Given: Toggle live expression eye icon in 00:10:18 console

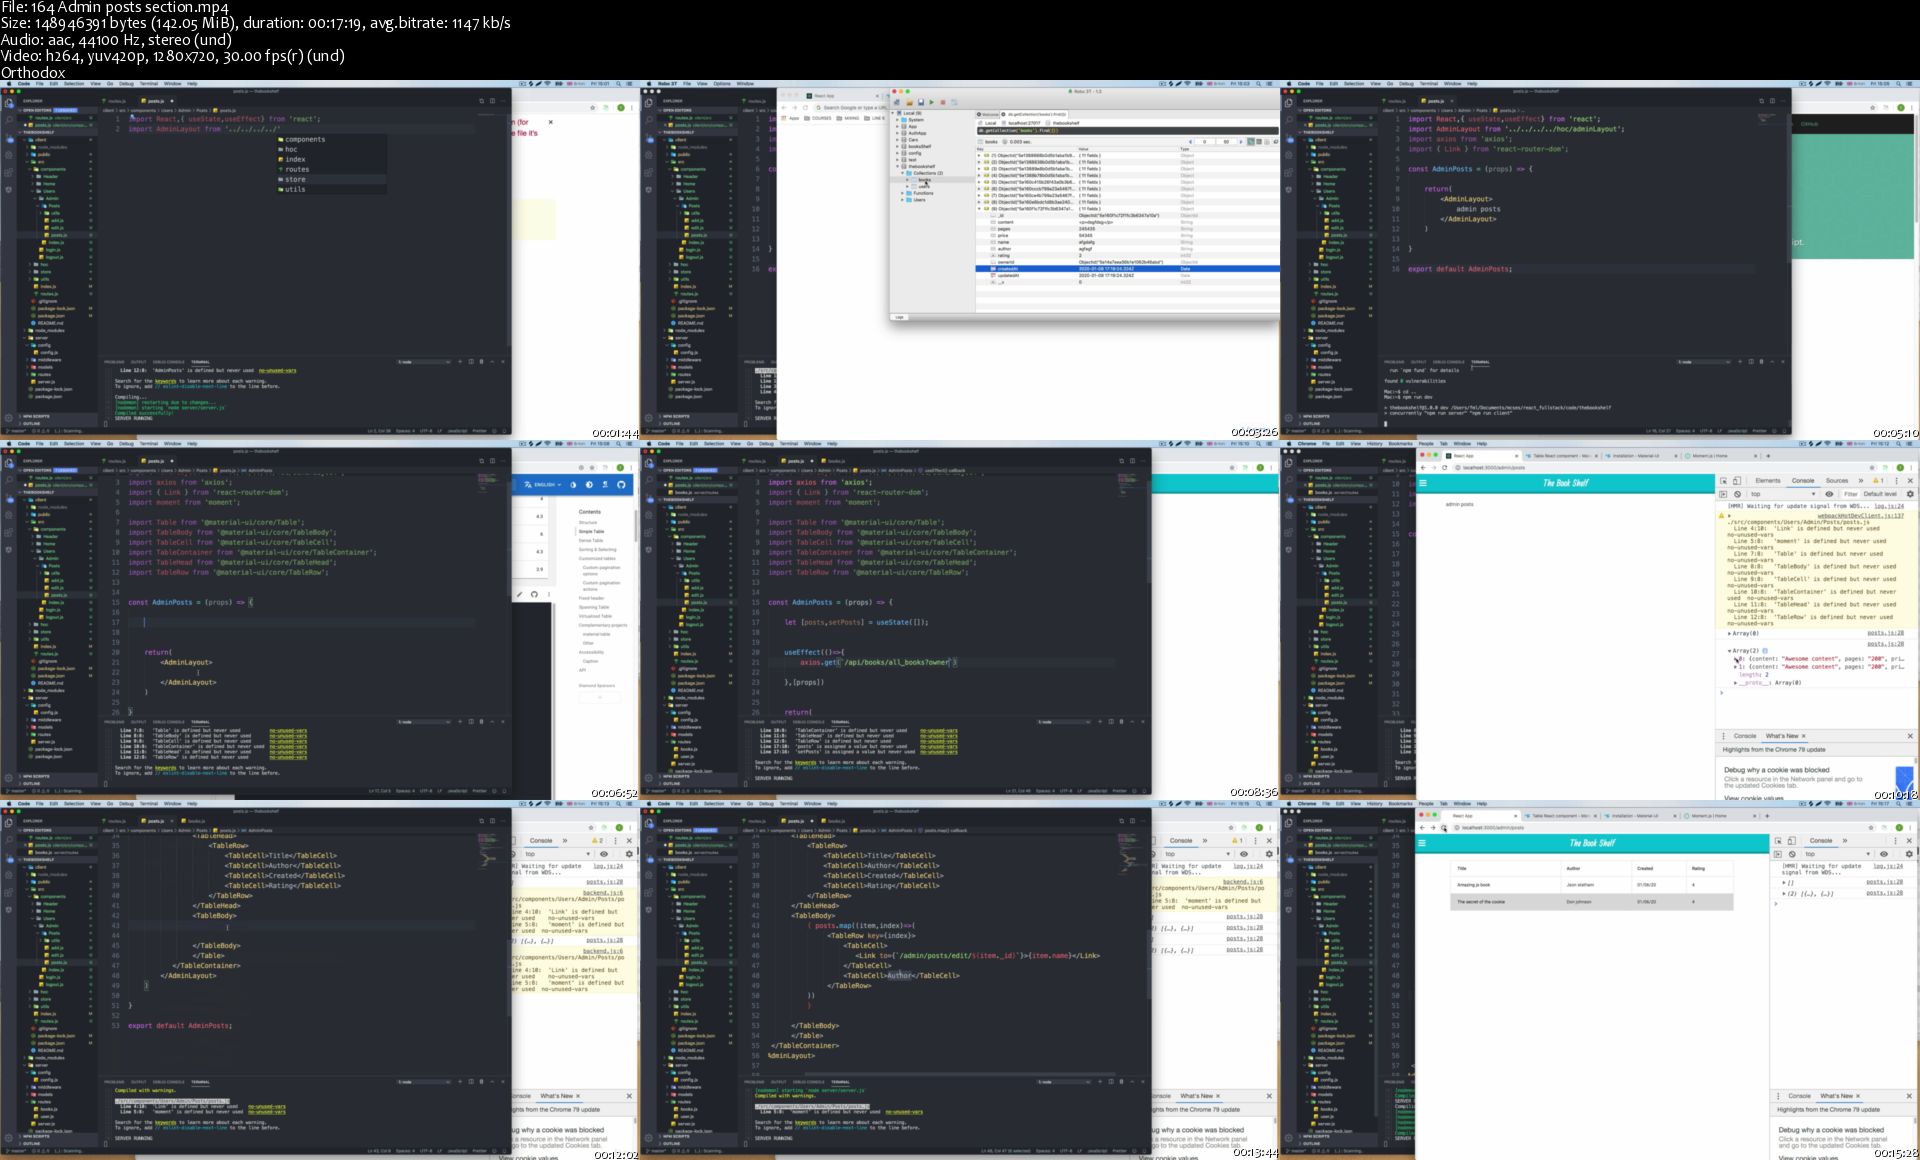Looking at the screenshot, I should (x=1829, y=494).
